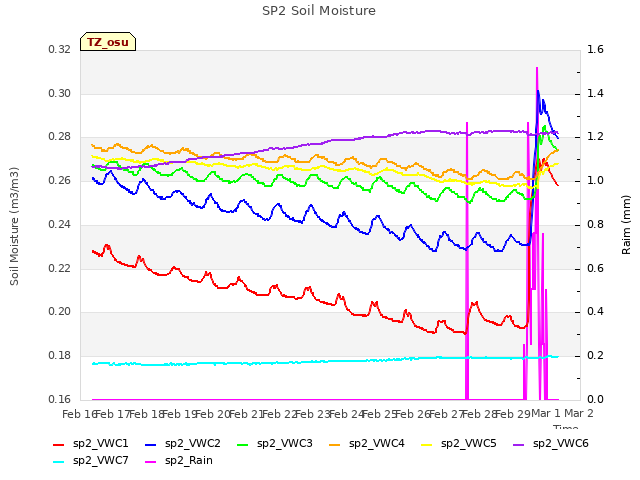Click the 0.30 left axis tick label
The image size is (640, 480).
point(59,93)
